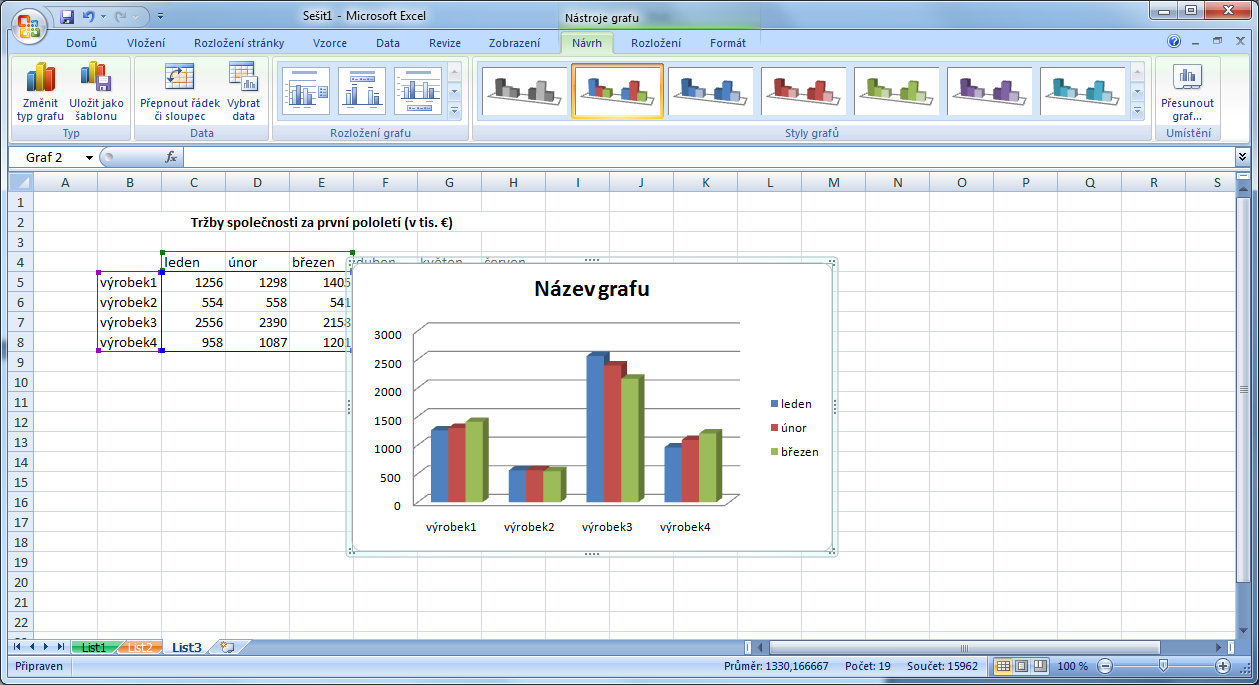
Task: Open the Rozložení stránky tab
Action: click(x=239, y=43)
